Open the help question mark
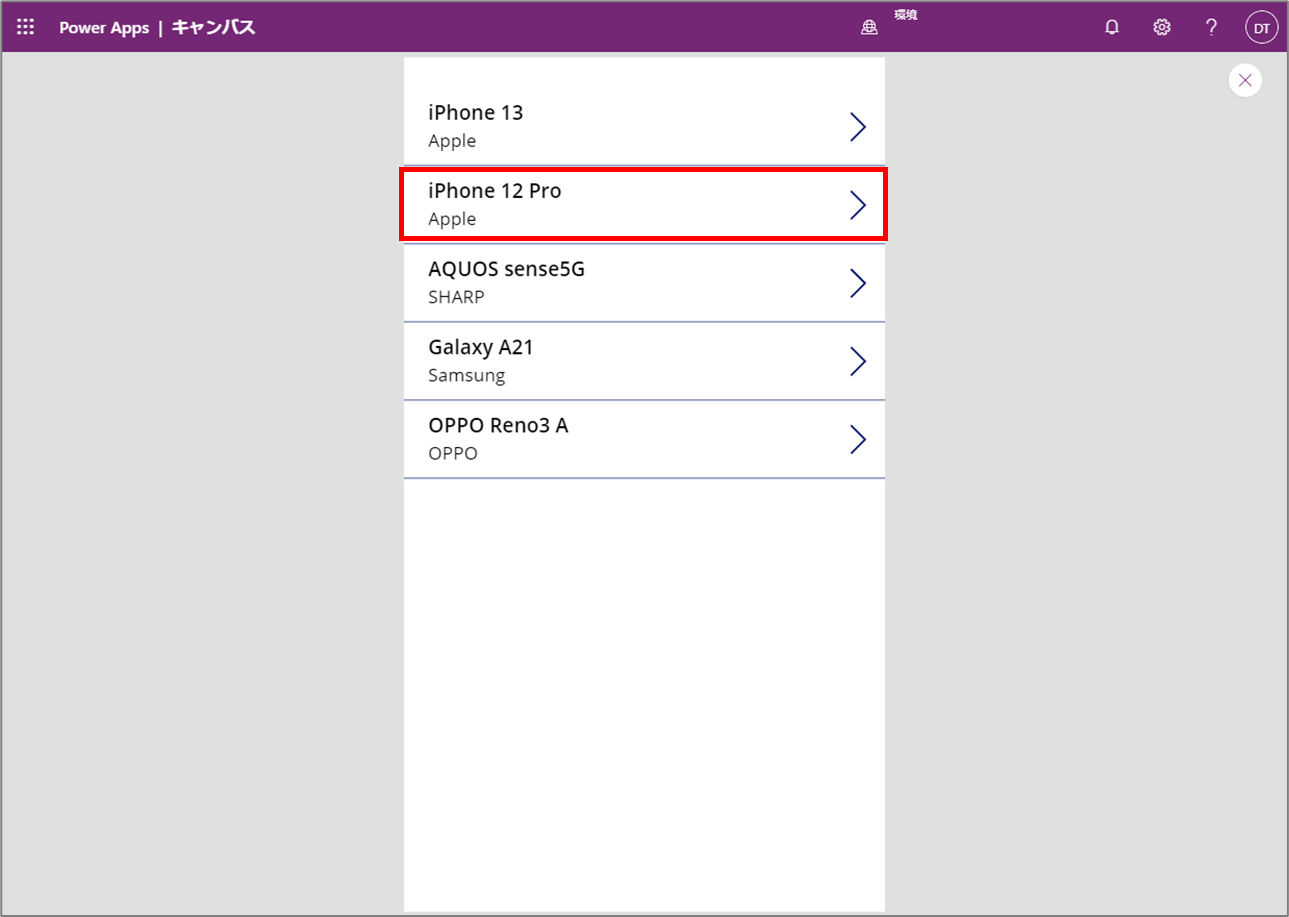1289x917 pixels. click(x=1211, y=28)
